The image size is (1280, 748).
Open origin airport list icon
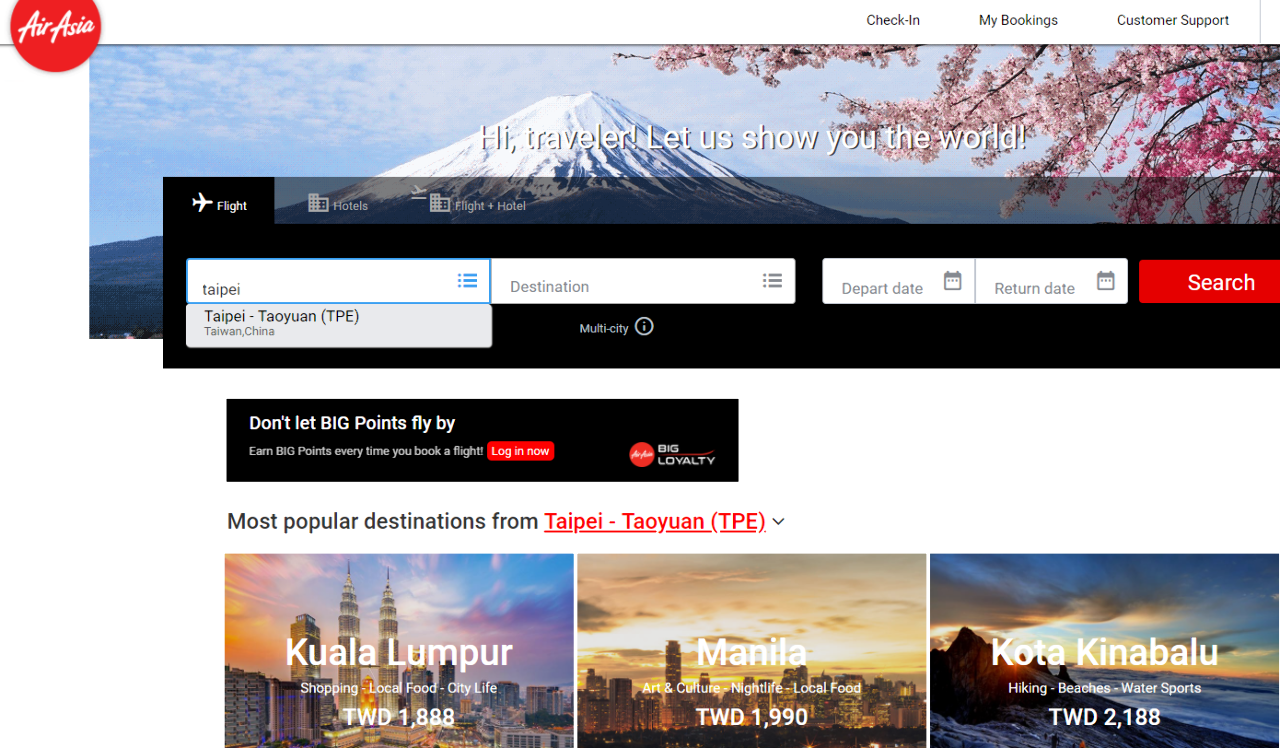click(x=467, y=281)
